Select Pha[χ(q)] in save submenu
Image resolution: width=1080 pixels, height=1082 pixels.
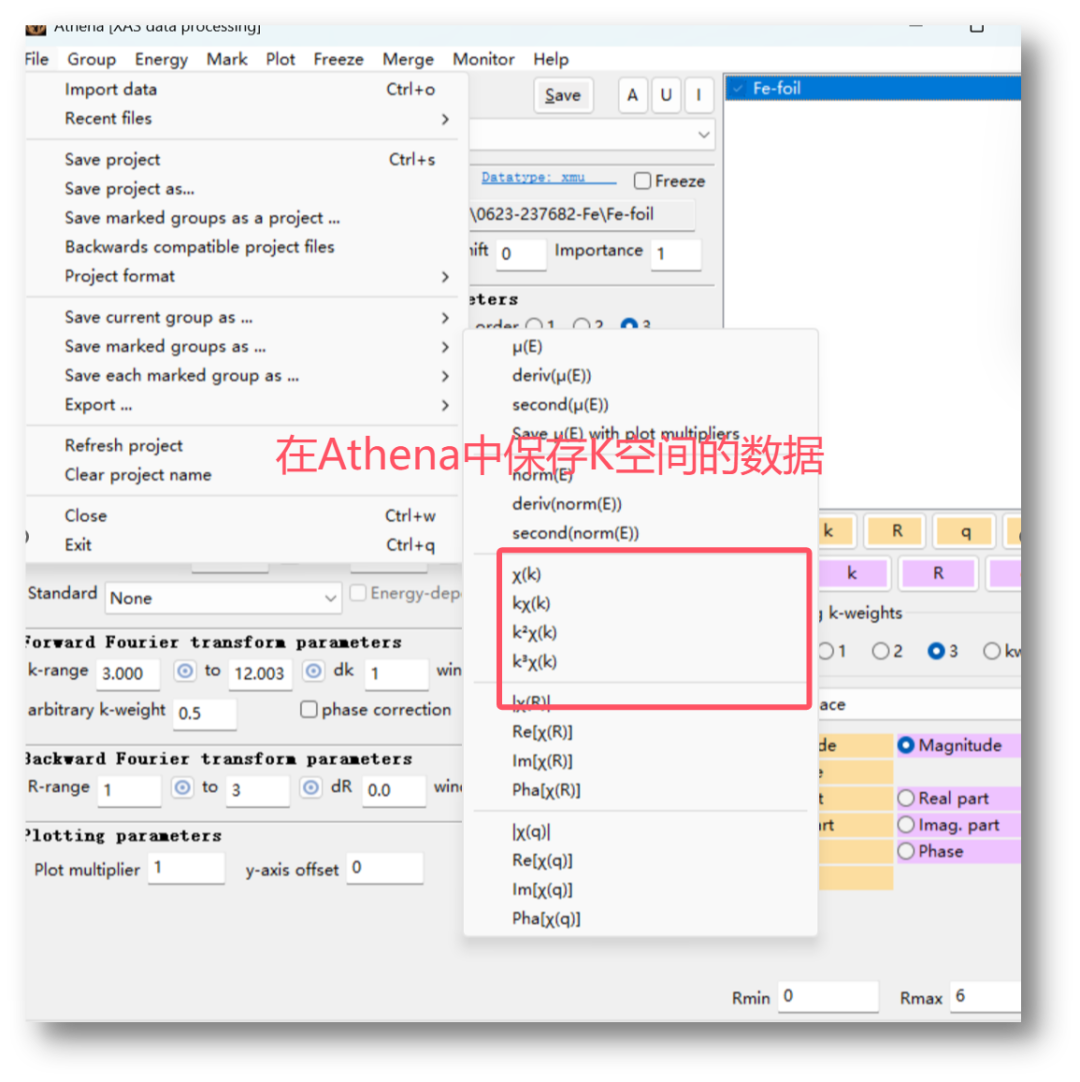coord(547,918)
